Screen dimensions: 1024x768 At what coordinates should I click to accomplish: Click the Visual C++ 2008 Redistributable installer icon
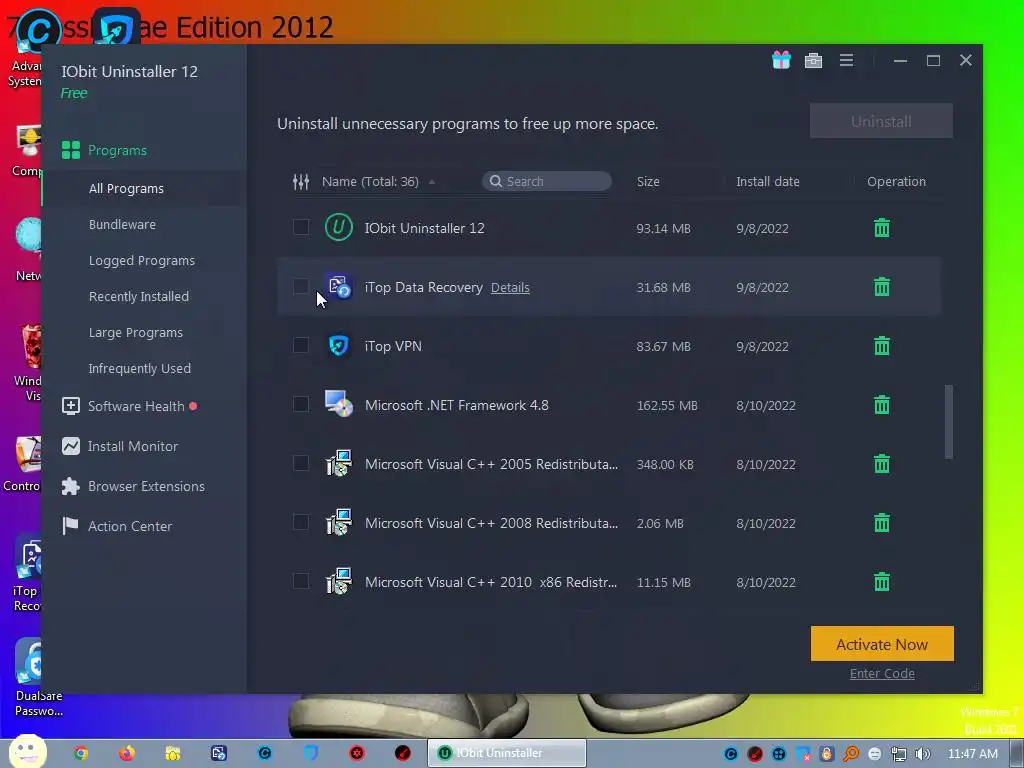pyautogui.click(x=338, y=522)
